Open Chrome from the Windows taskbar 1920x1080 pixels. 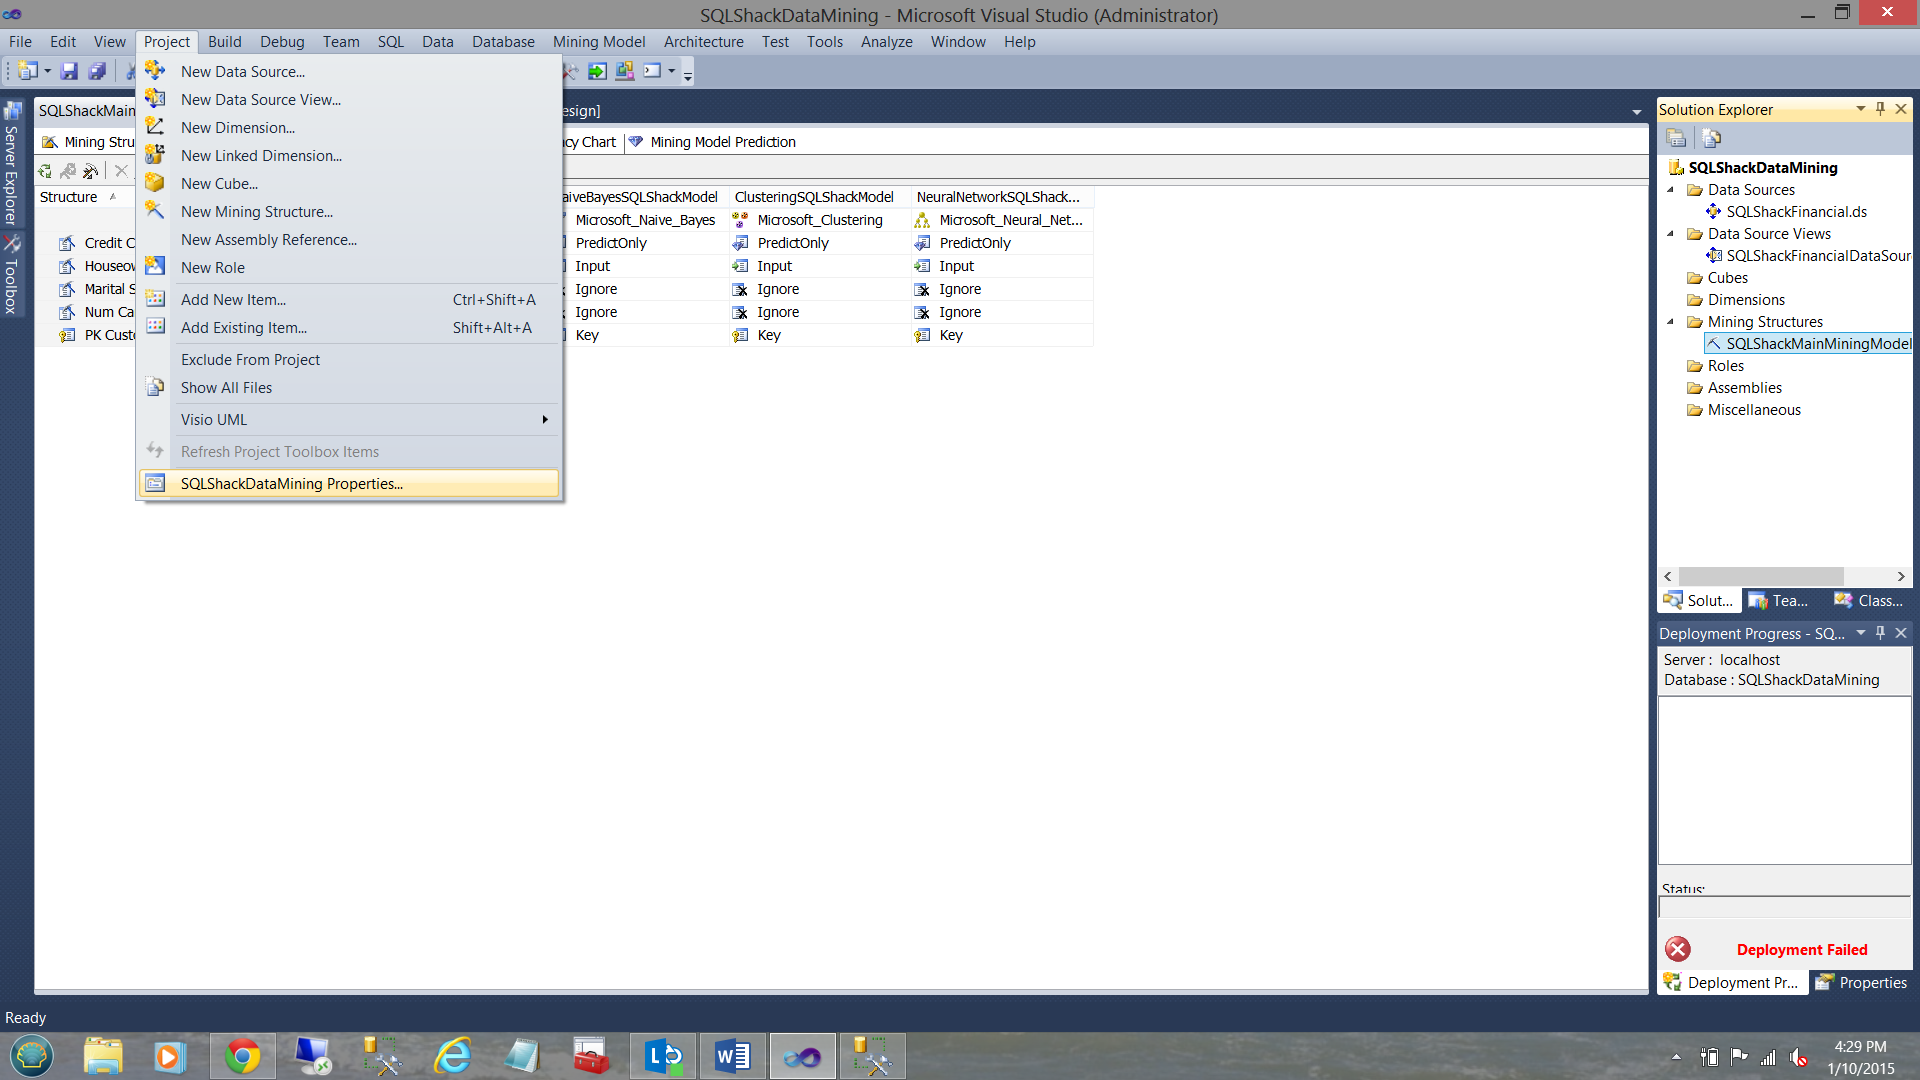pyautogui.click(x=242, y=1056)
